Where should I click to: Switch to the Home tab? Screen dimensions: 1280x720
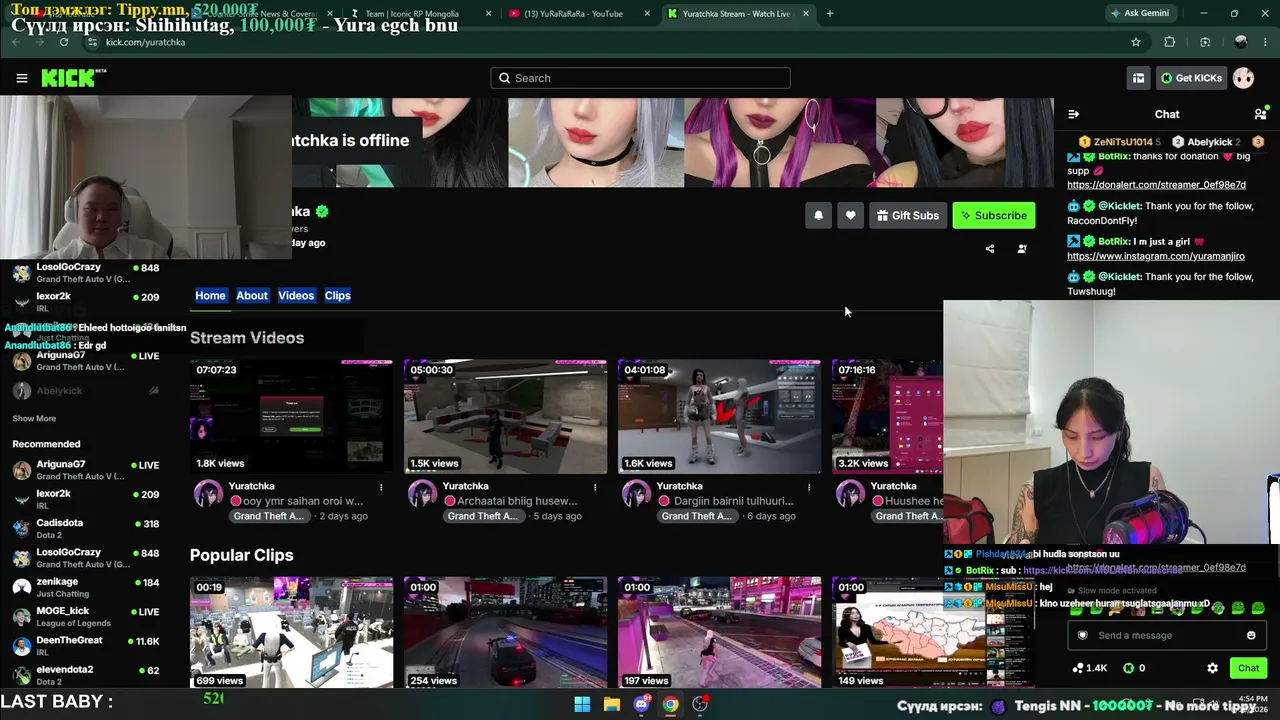(x=210, y=295)
